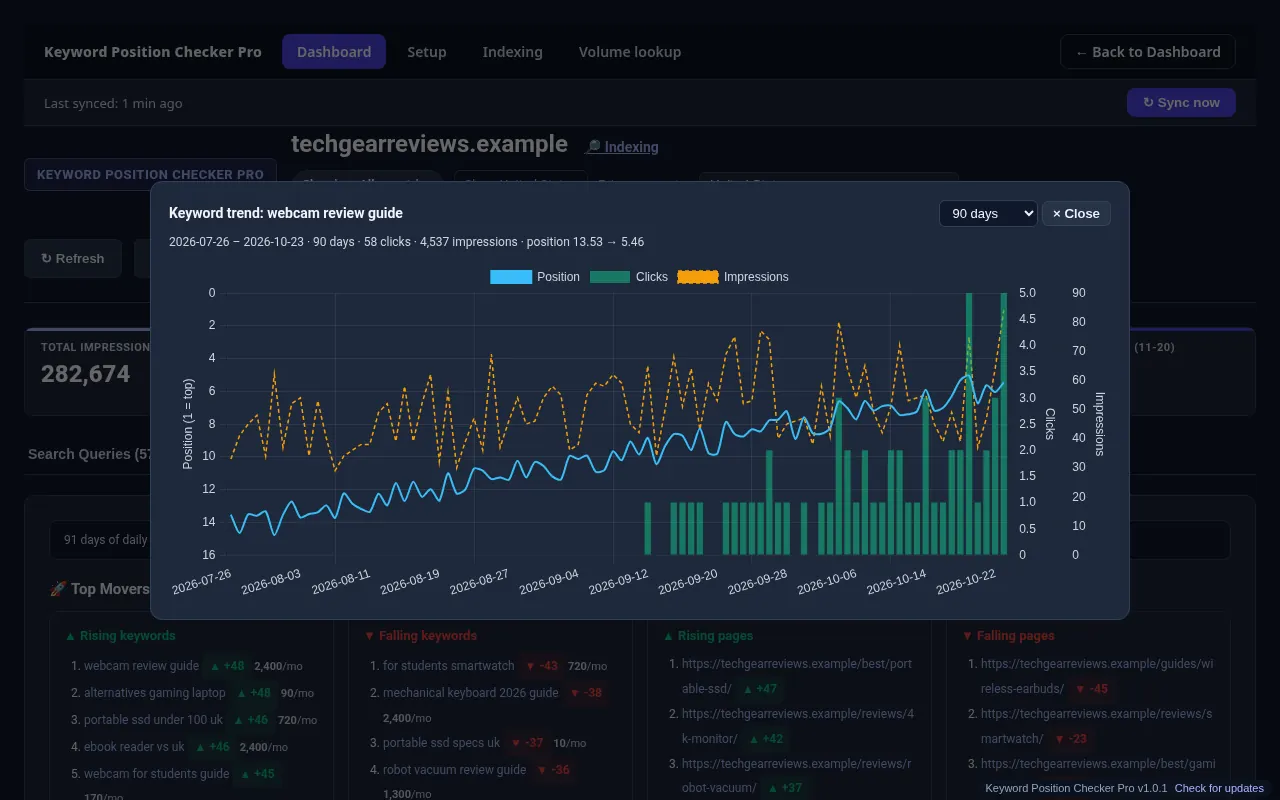Click the -43 badge for students smartwatch
The height and width of the screenshot is (800, 1280).
(541, 666)
